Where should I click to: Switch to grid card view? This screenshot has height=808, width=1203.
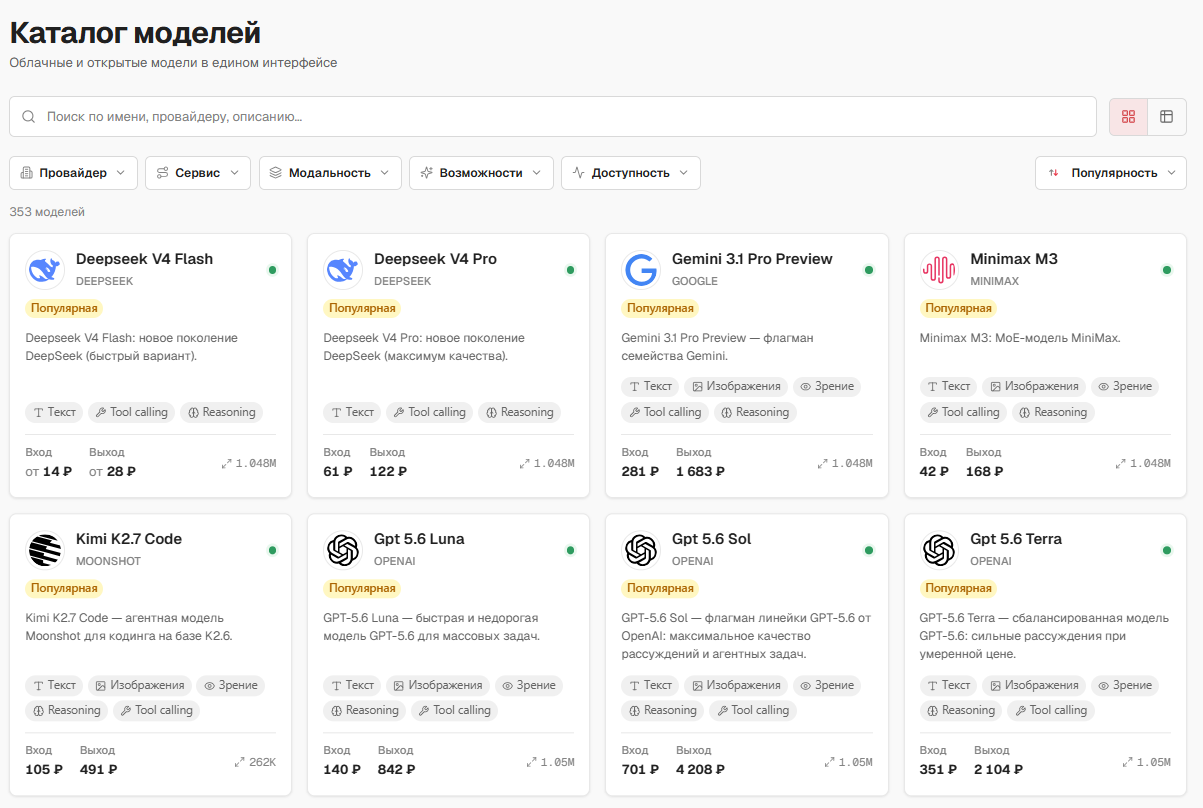click(x=1128, y=117)
